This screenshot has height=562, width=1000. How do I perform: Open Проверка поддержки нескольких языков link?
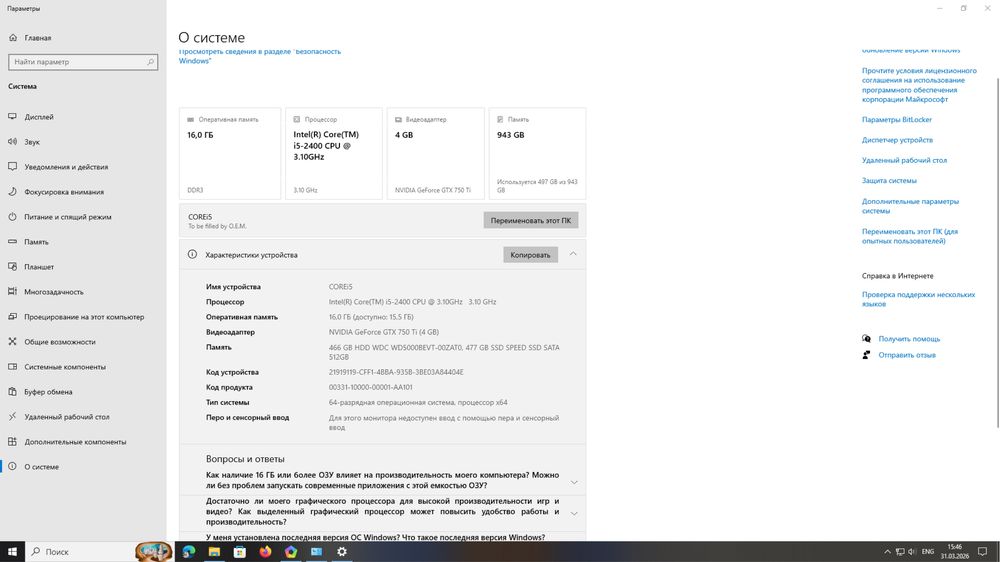coord(918,299)
